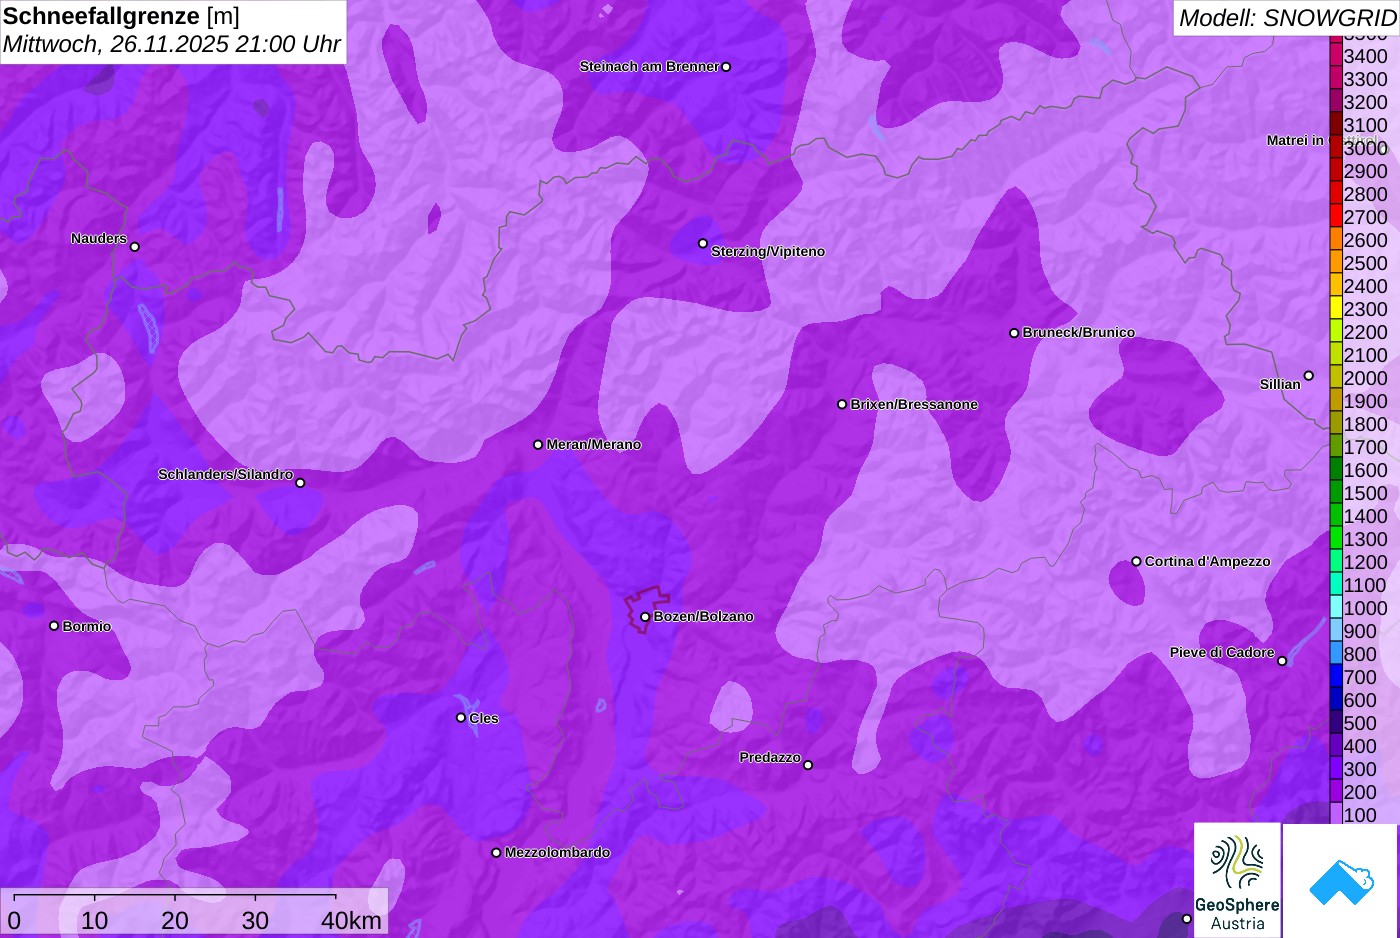The image size is (1400, 938).
Task: Select the 2200 m legend color swatch
Action: point(1336,331)
